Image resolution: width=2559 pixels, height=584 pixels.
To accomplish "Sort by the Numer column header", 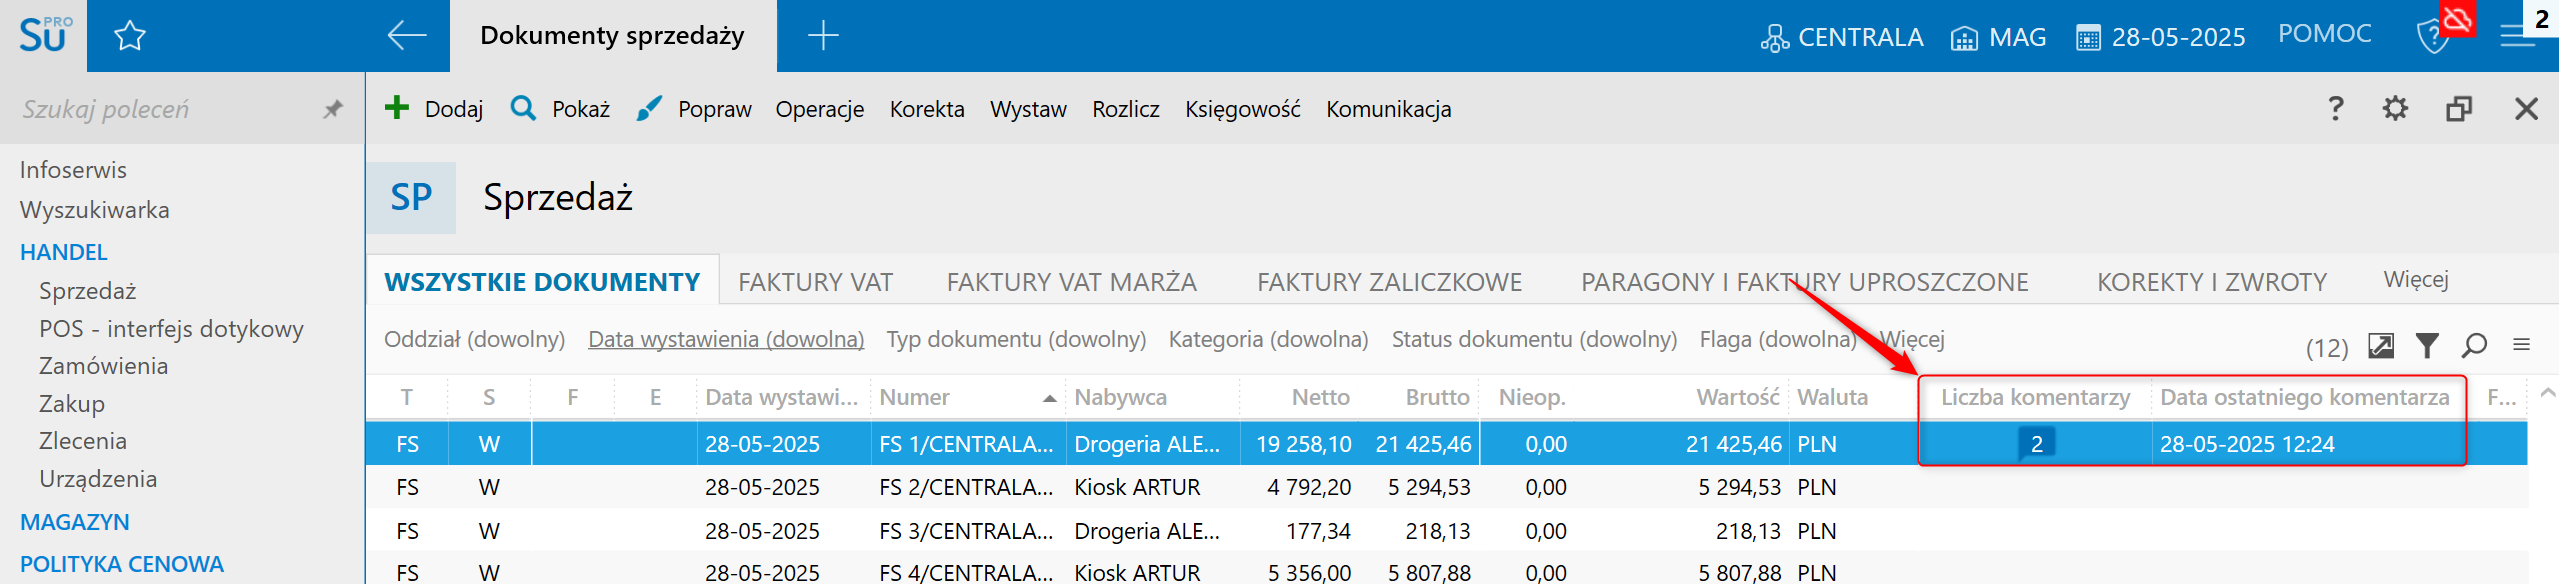I will [914, 398].
